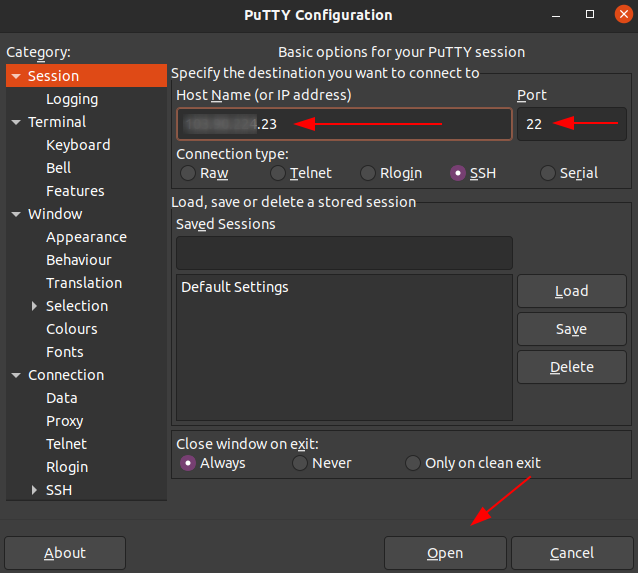Collapse the Window category arrow
The image size is (638, 573).
pos(16,214)
